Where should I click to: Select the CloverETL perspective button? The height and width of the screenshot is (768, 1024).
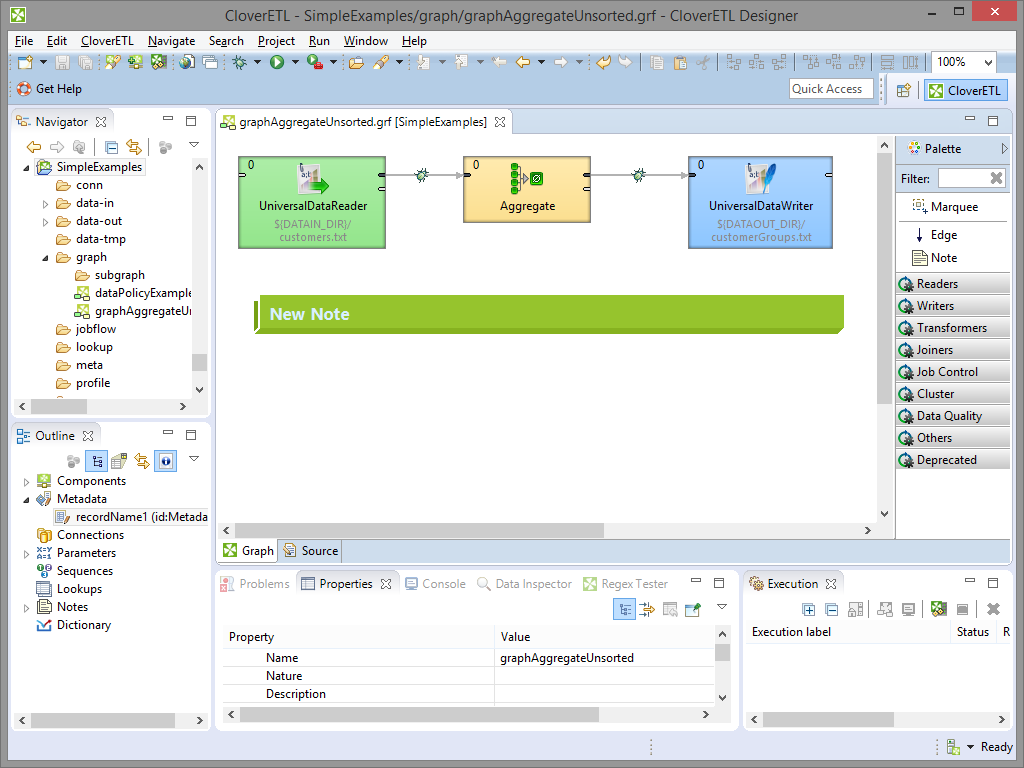click(x=966, y=90)
